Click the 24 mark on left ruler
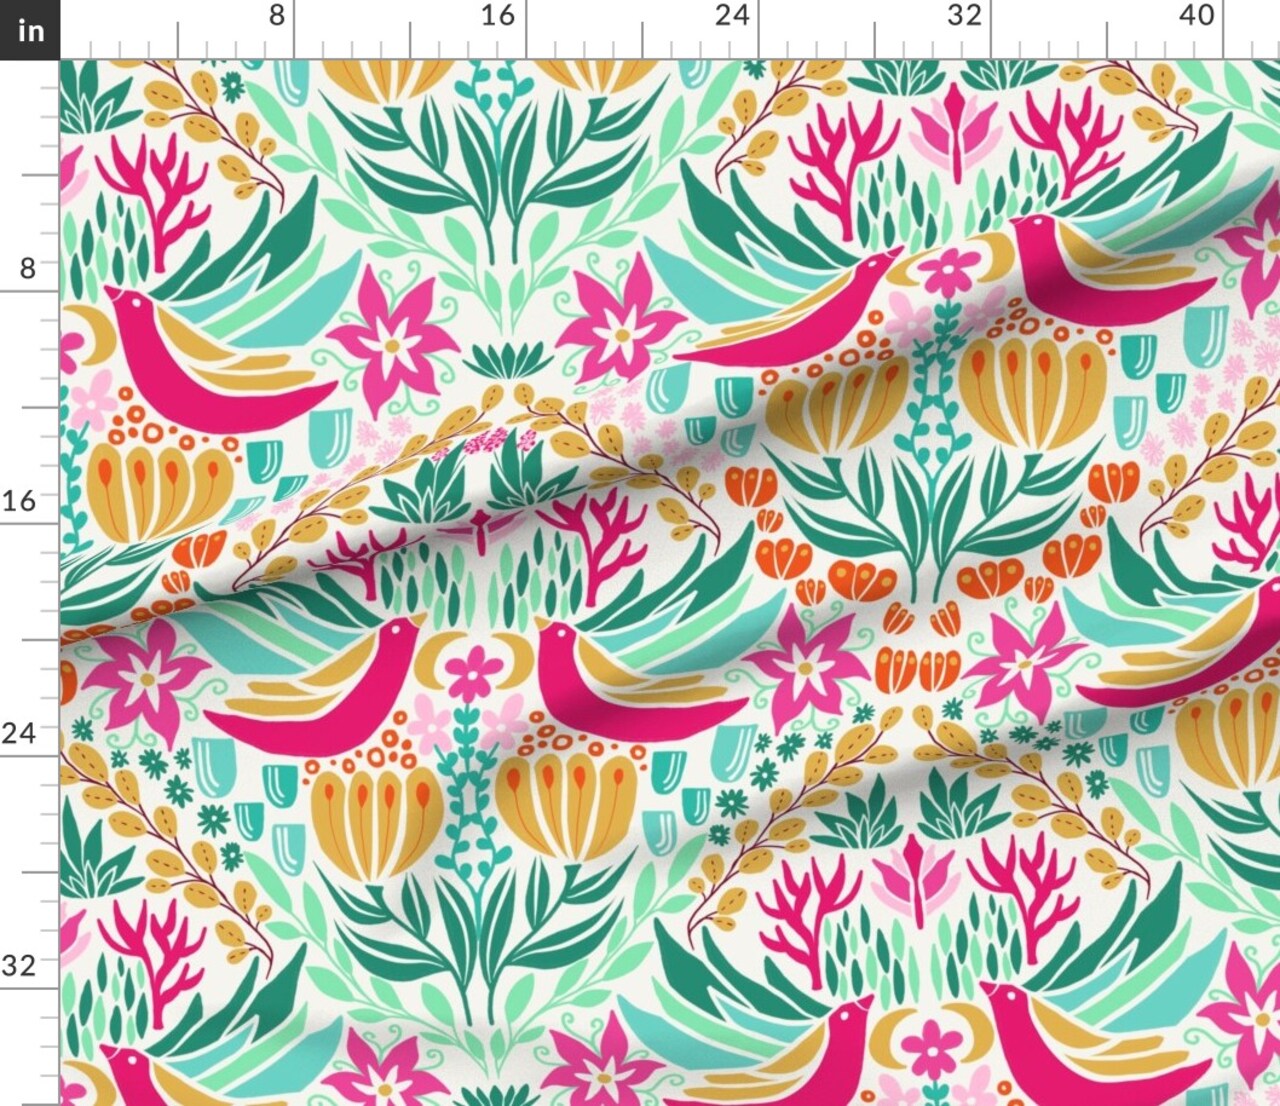Screen dimensions: 1280x1106 [x=20, y=733]
